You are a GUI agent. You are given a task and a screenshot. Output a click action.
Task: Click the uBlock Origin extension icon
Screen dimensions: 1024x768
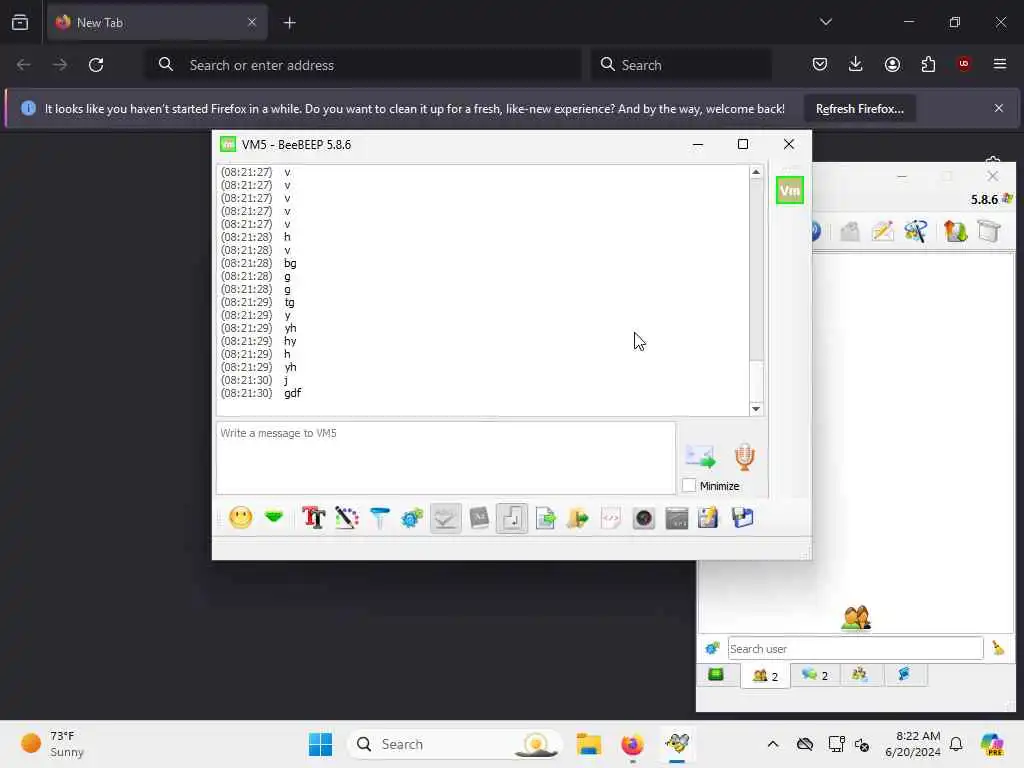click(963, 64)
